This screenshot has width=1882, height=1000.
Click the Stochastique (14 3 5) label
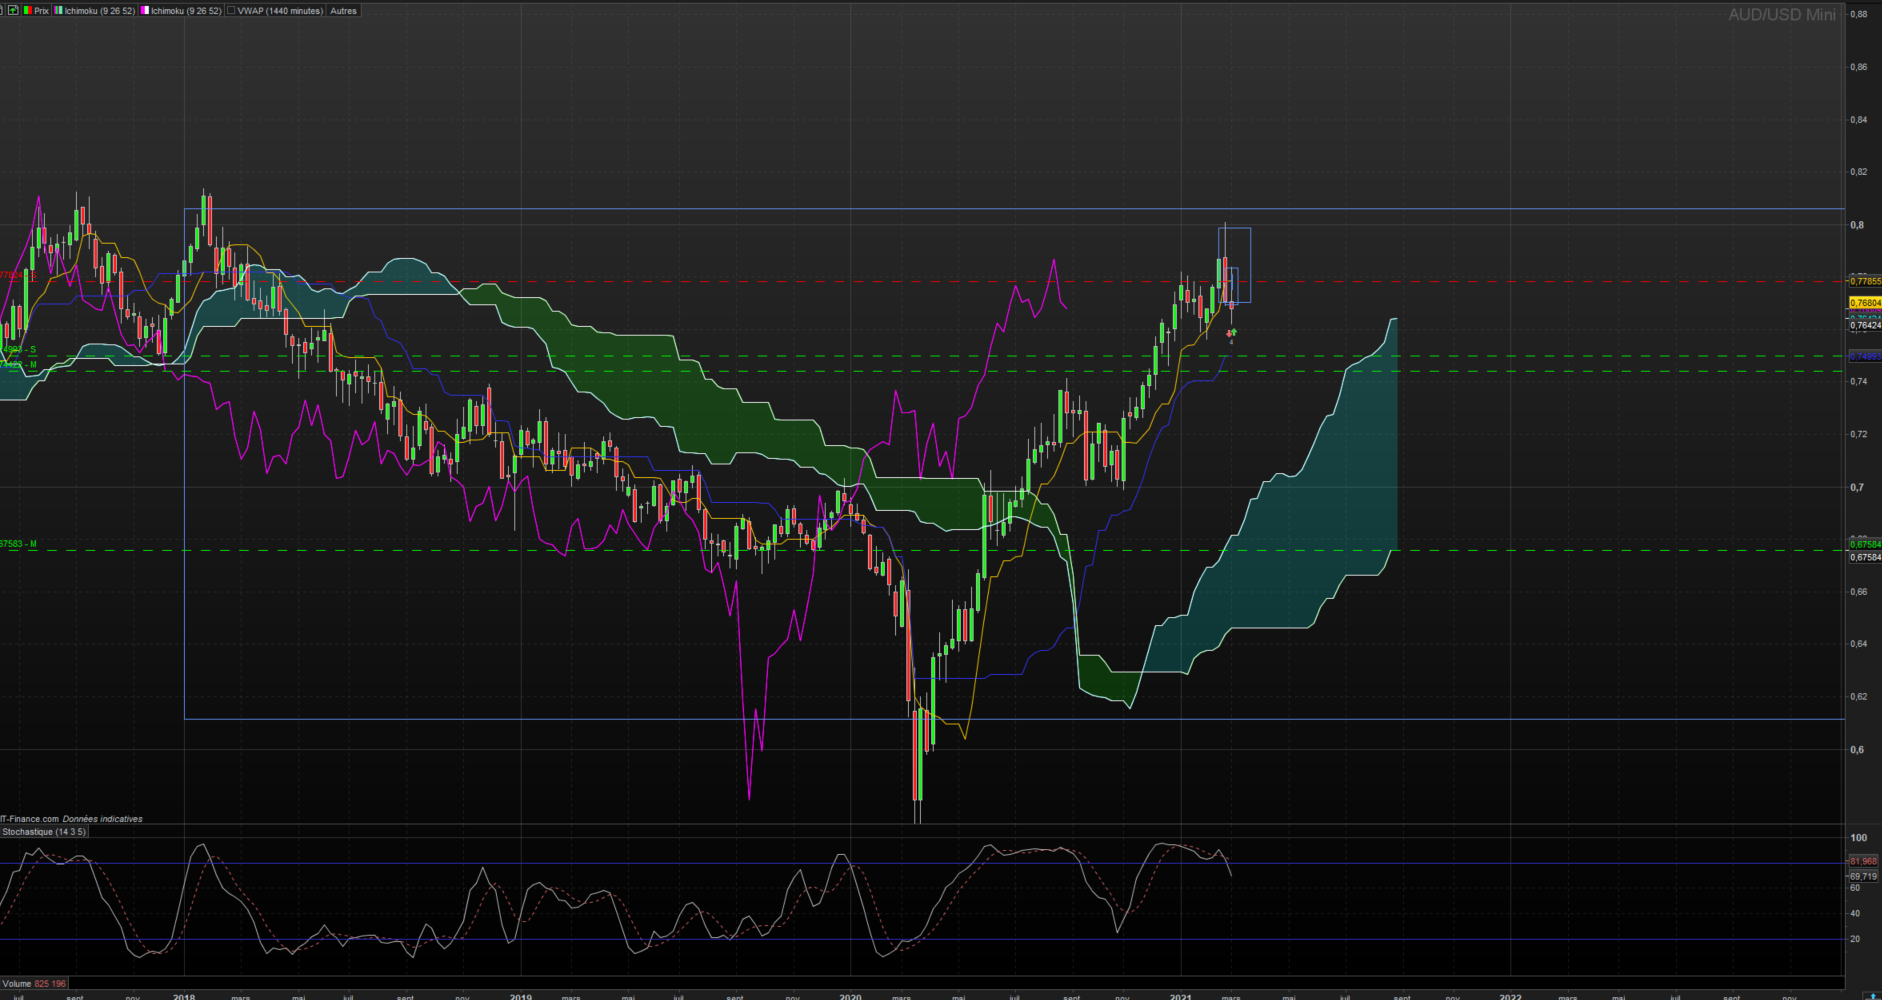pyautogui.click(x=44, y=831)
